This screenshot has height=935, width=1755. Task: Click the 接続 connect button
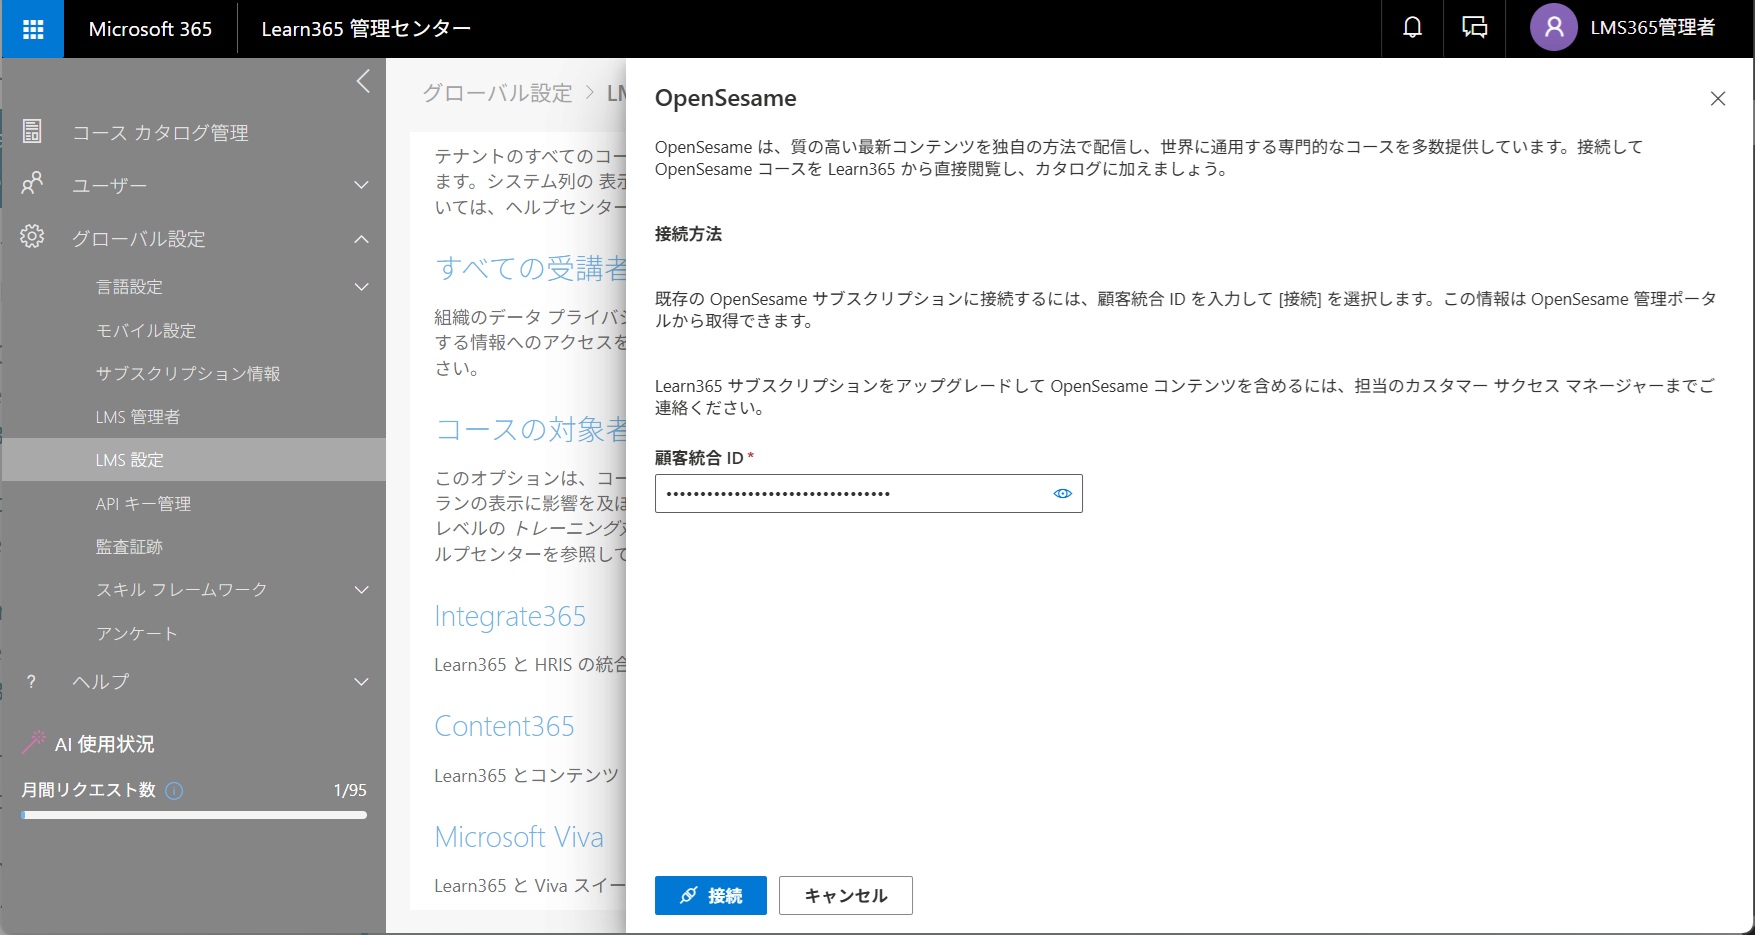(x=711, y=895)
